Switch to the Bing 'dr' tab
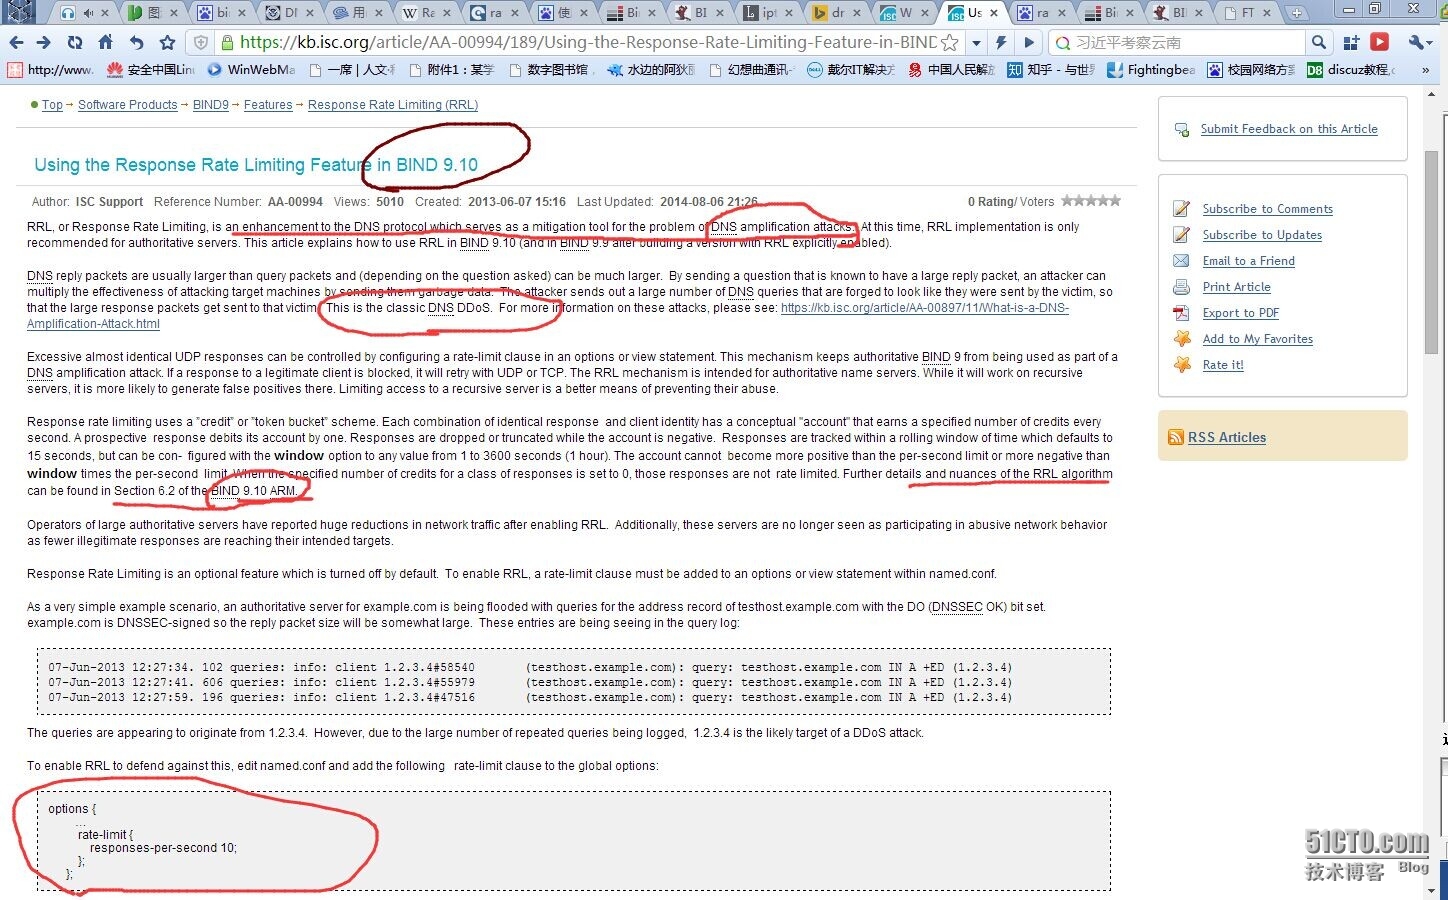This screenshot has height=900, width=1448. [836, 12]
